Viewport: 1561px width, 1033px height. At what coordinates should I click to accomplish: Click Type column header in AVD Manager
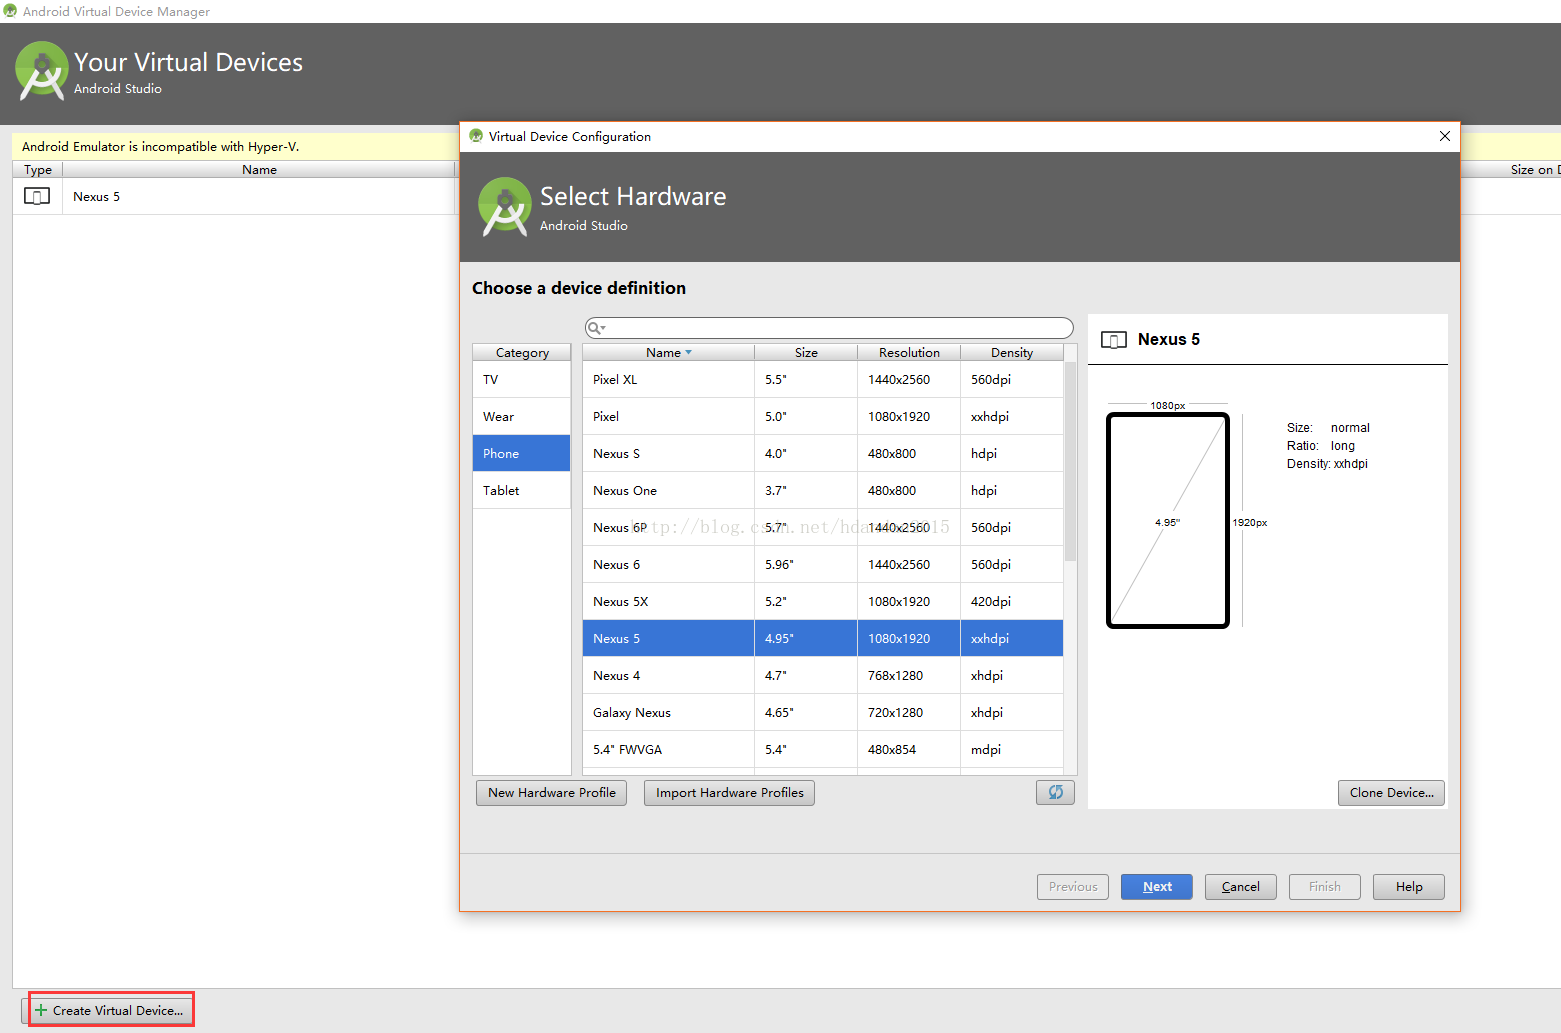click(38, 169)
